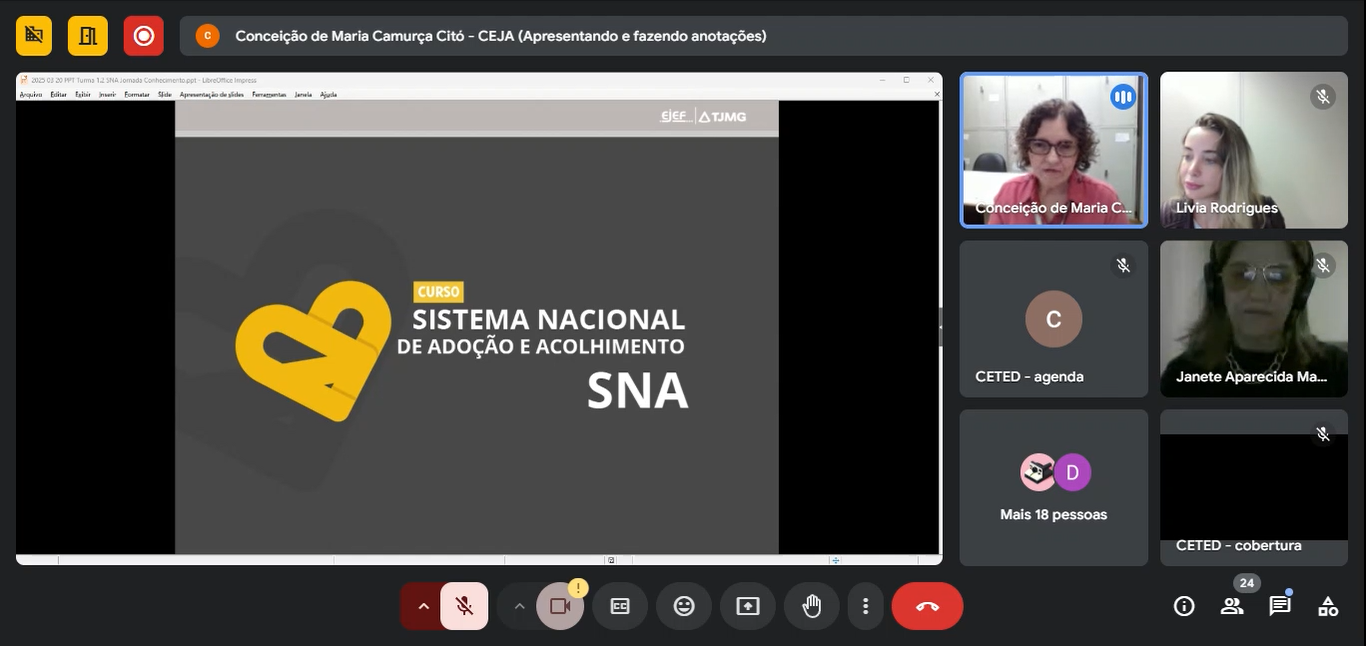Click the LibreOffice Impress window title text
1366x646 pixels.
coord(144,80)
